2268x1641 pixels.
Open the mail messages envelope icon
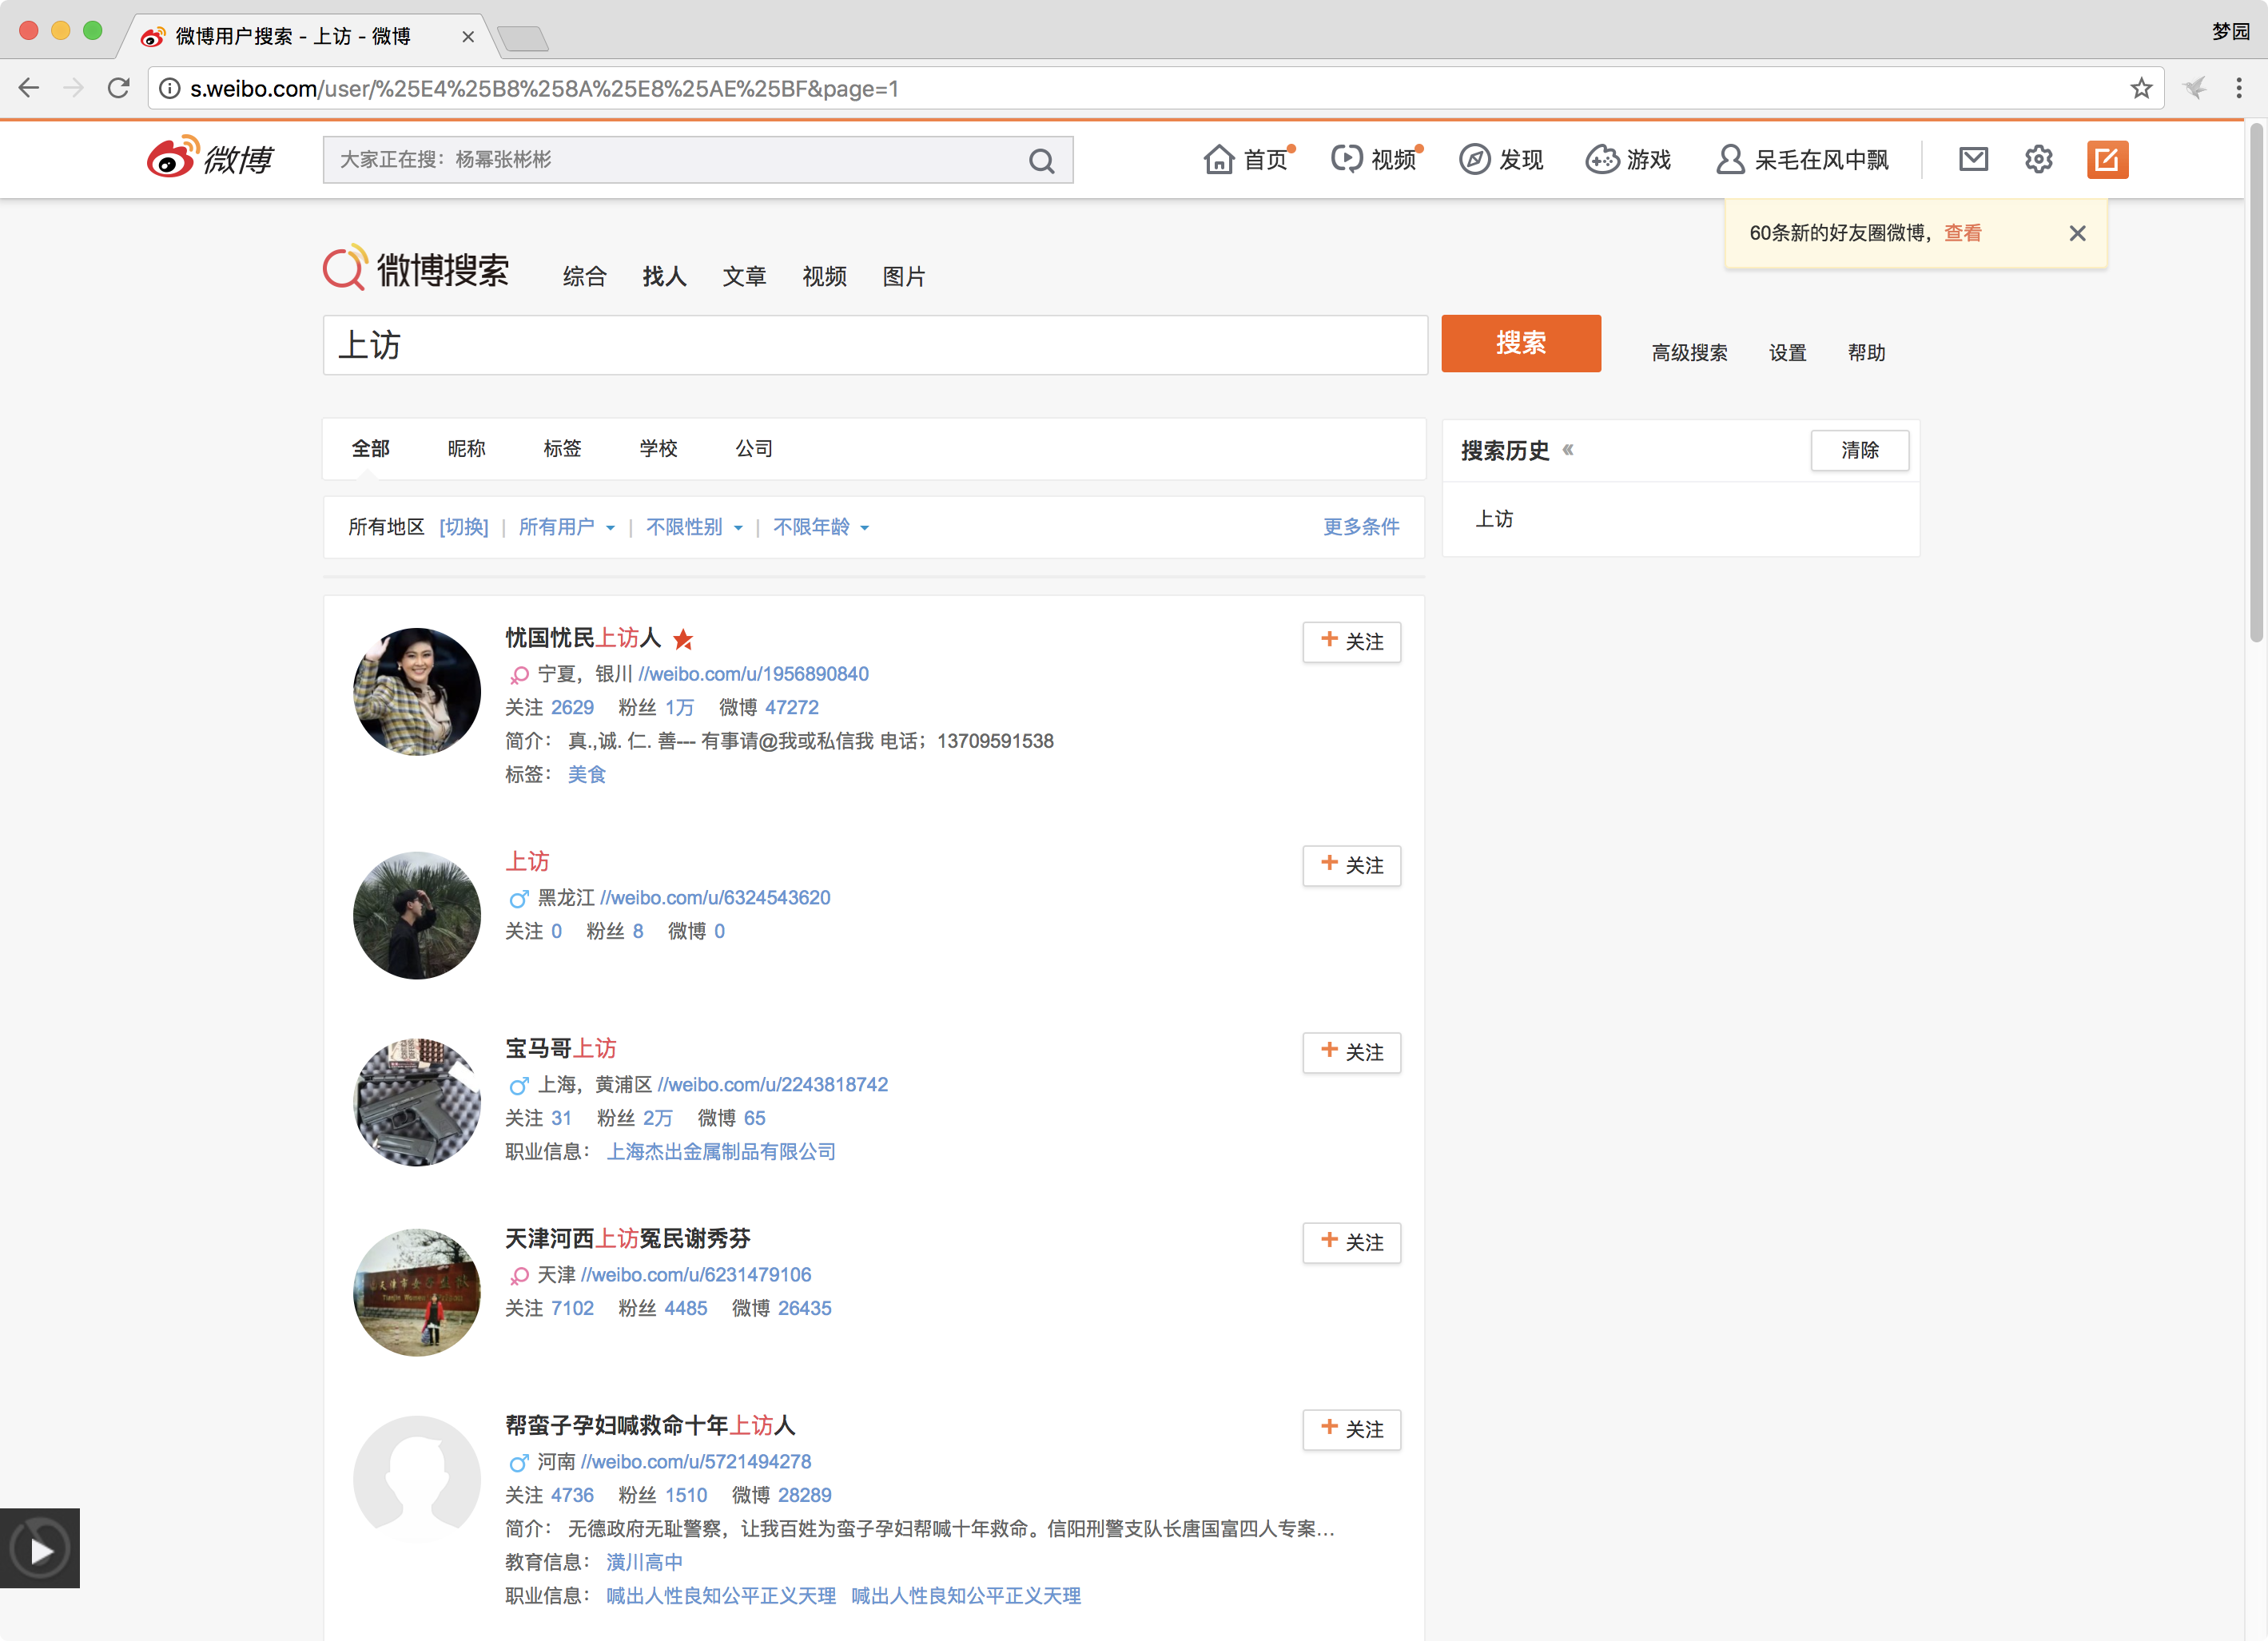click(1972, 159)
